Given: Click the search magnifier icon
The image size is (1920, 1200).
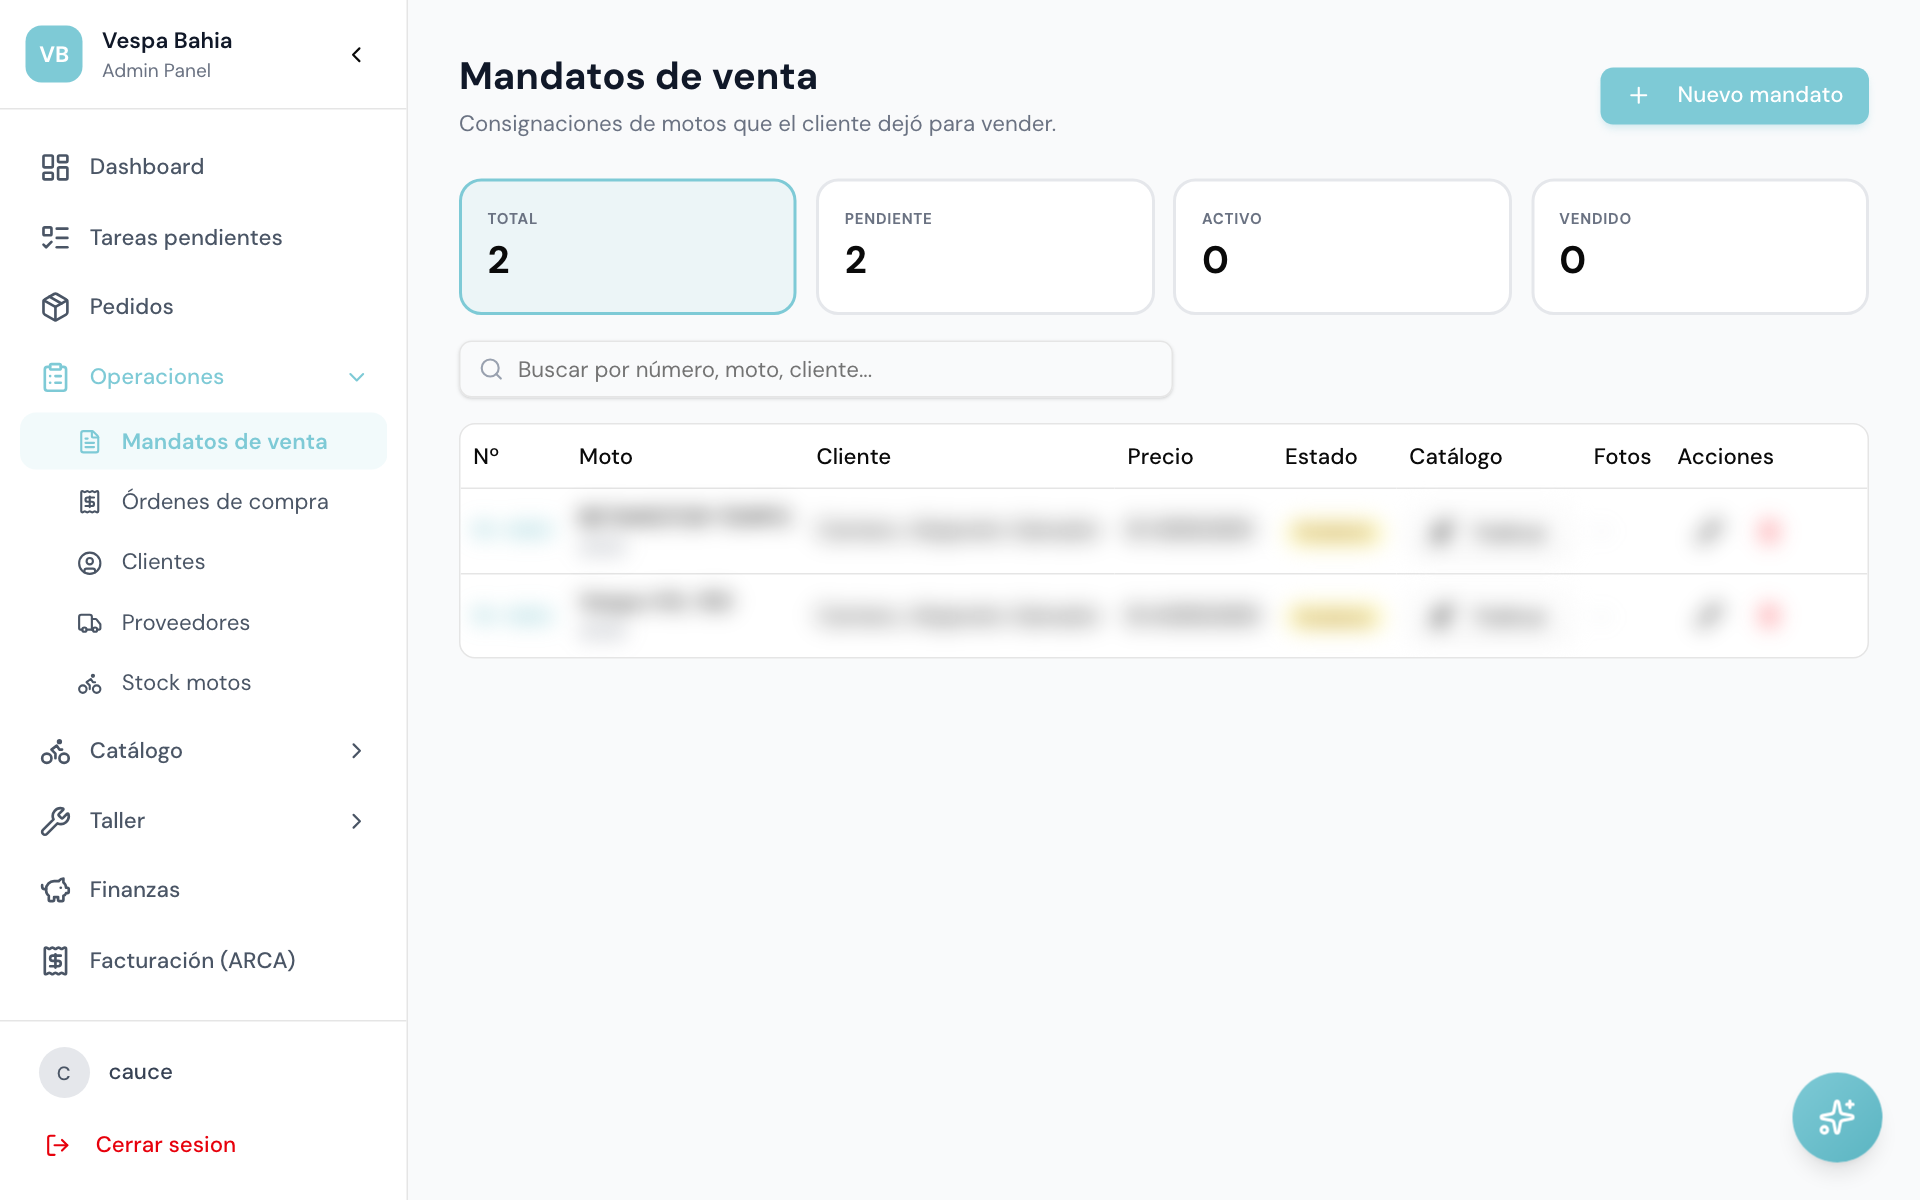Looking at the screenshot, I should click(491, 370).
